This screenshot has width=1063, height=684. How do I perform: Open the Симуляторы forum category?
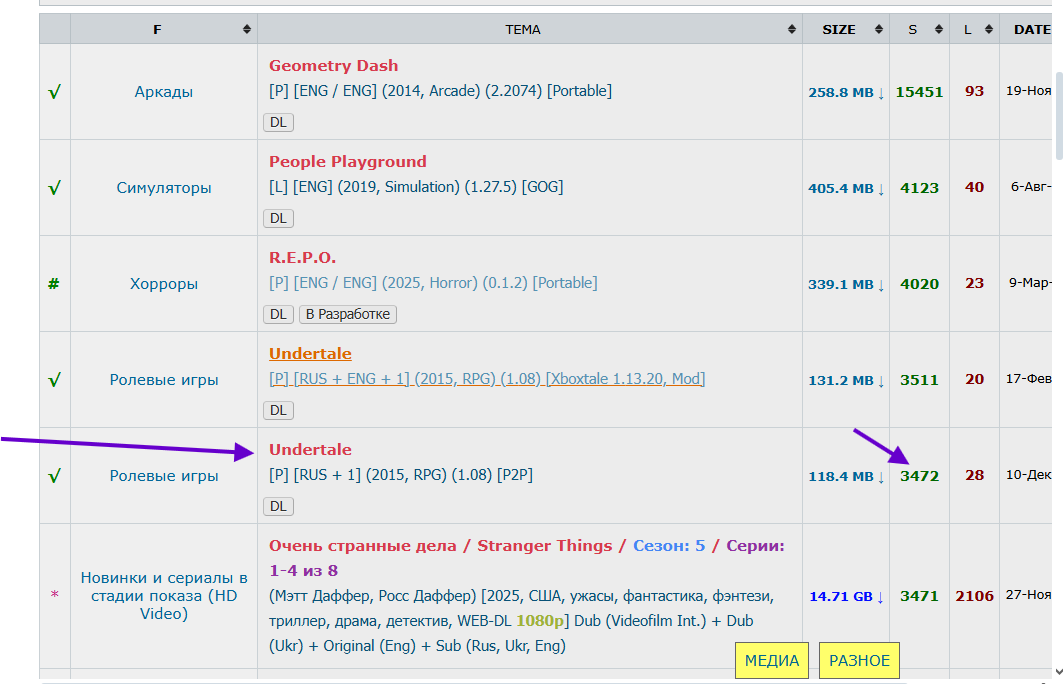(x=163, y=188)
